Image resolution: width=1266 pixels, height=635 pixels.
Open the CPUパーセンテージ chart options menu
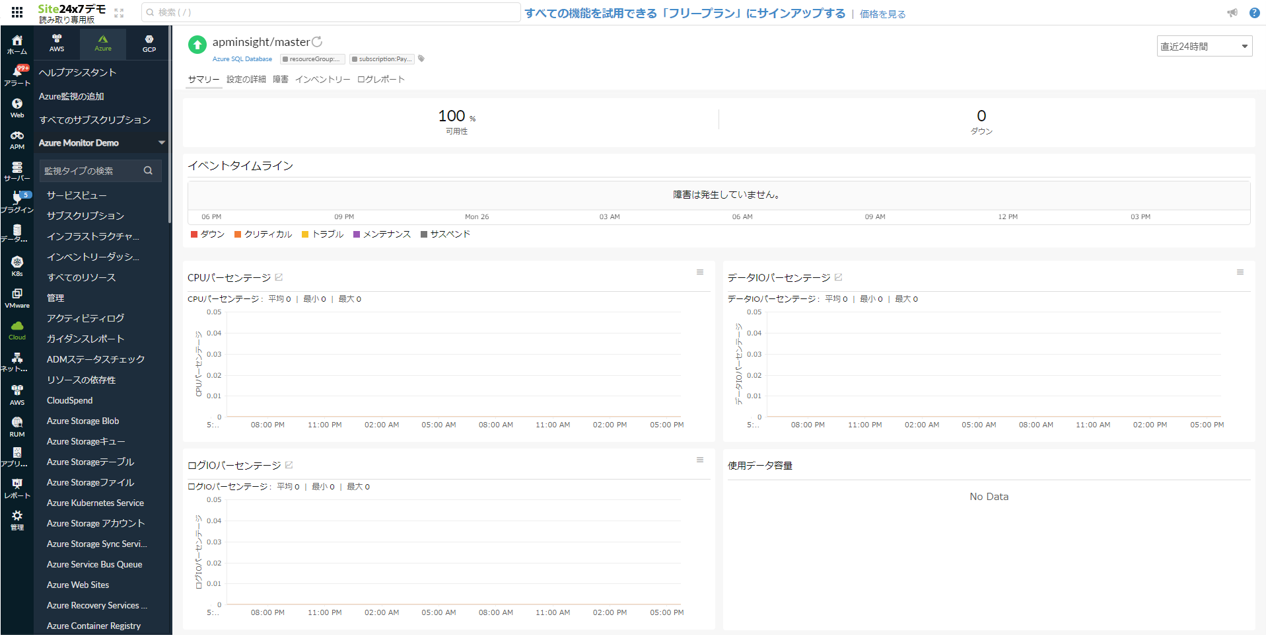click(x=698, y=271)
